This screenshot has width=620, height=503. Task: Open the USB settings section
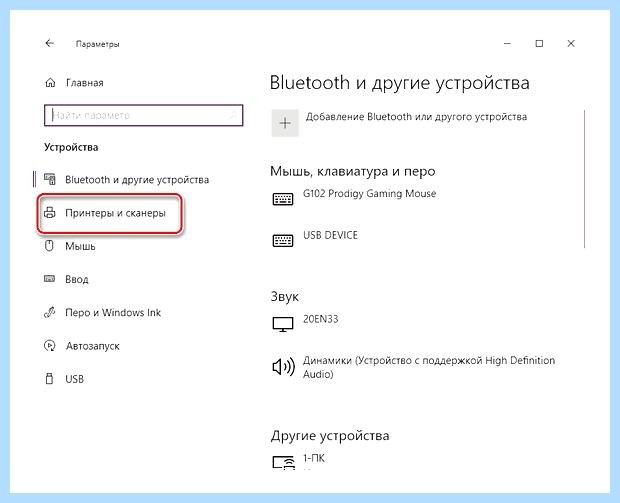[74, 379]
